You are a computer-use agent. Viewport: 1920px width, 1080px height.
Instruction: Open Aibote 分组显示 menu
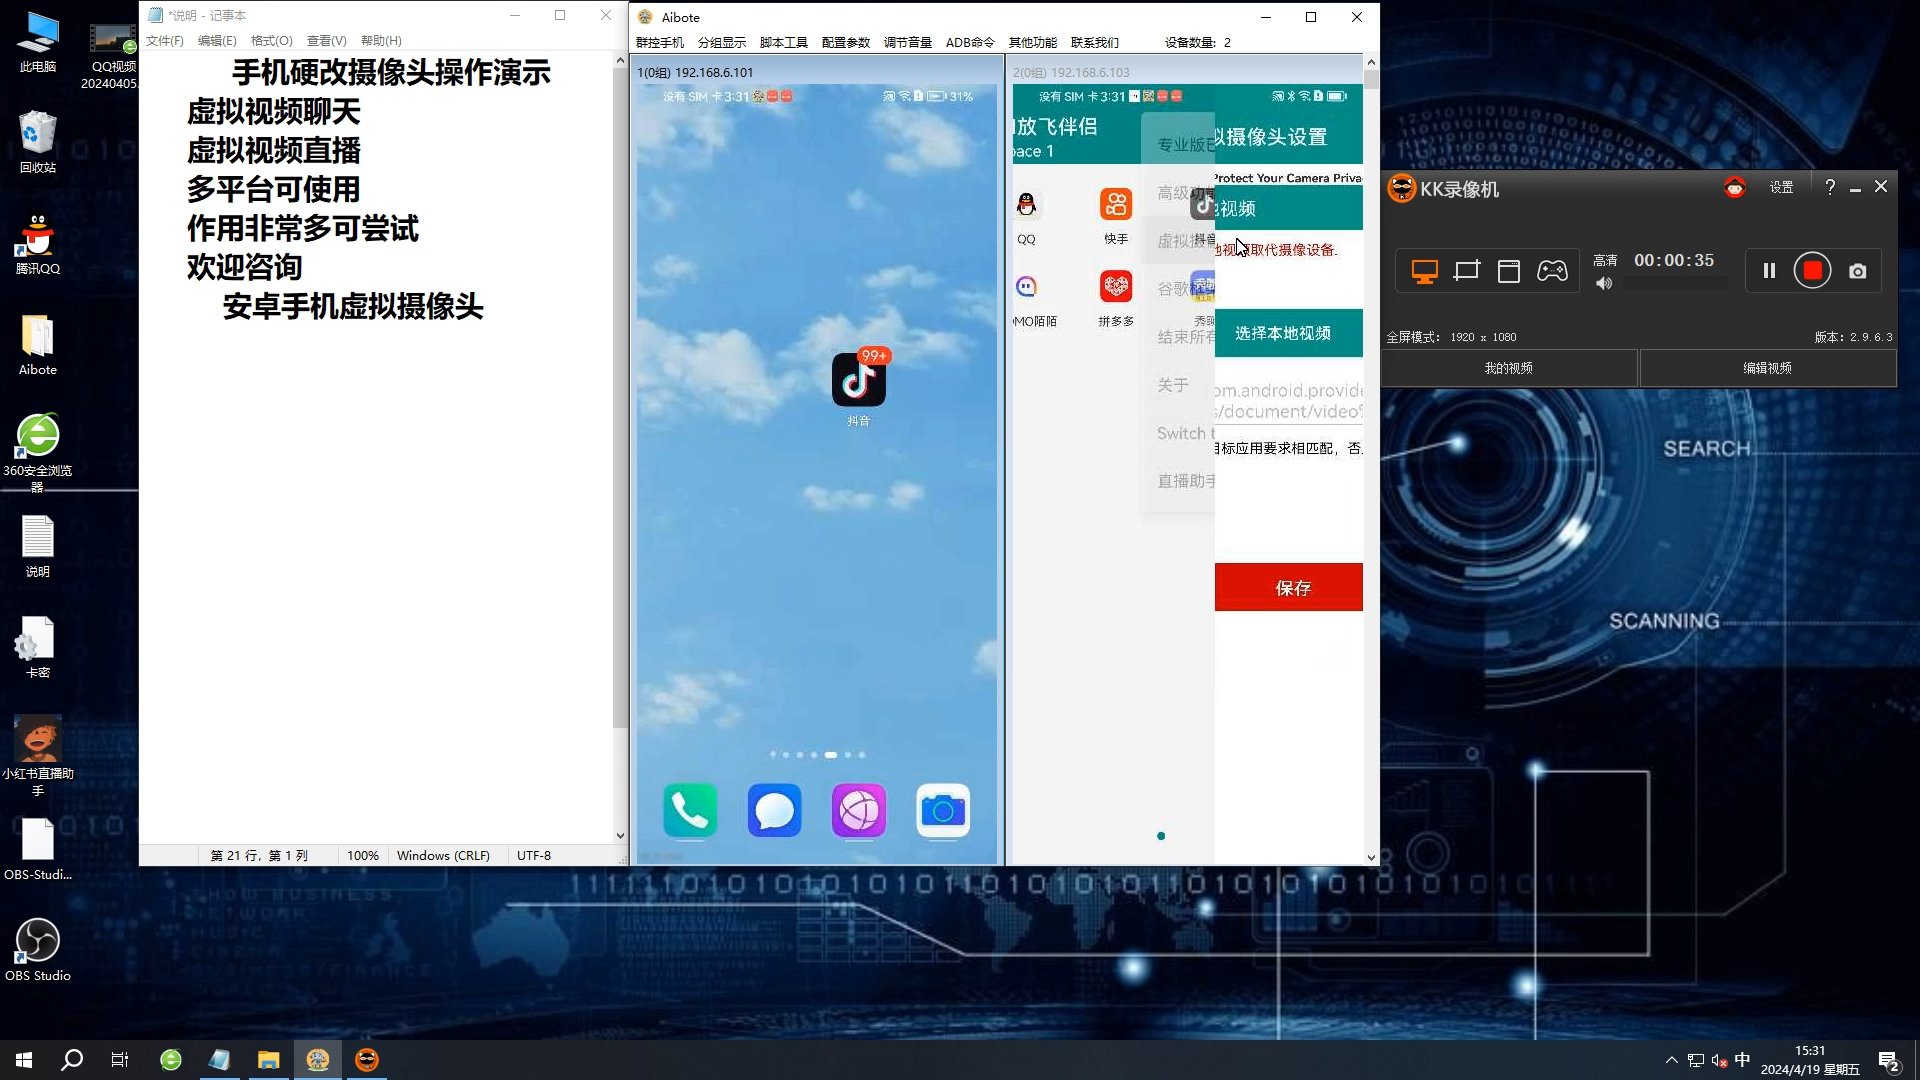(722, 42)
